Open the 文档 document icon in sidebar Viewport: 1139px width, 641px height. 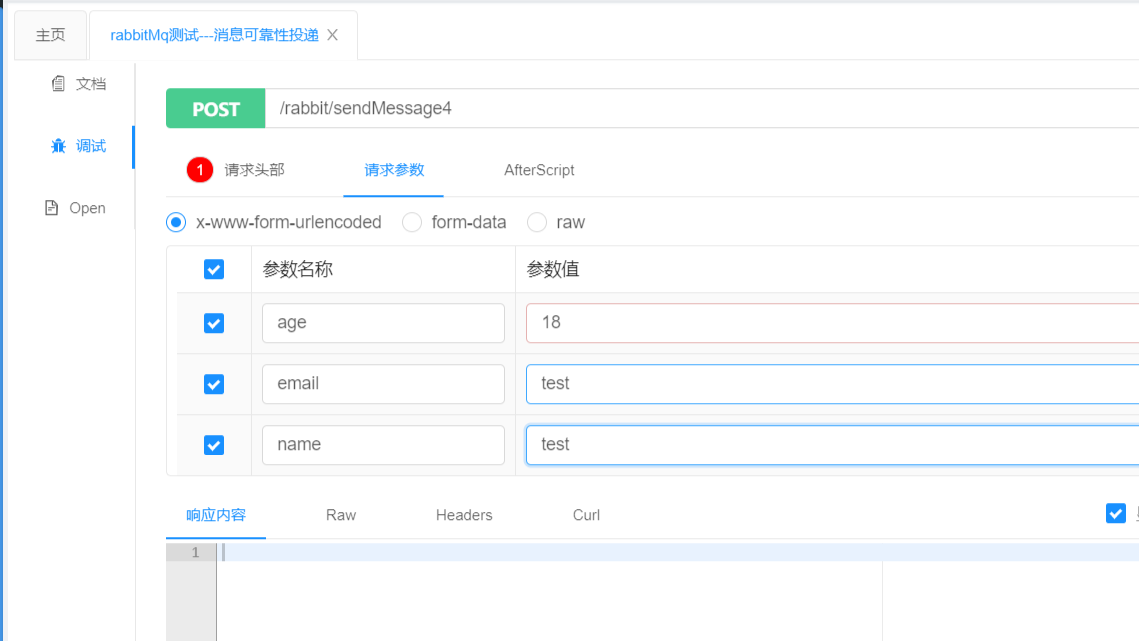click(x=58, y=84)
